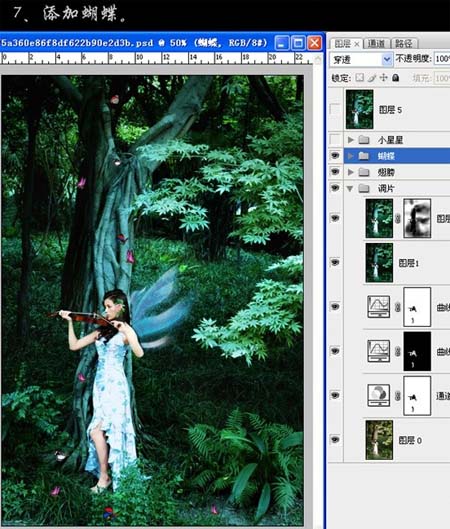Open the blend mode dropdown 穿透
The image size is (450, 529).
point(361,59)
